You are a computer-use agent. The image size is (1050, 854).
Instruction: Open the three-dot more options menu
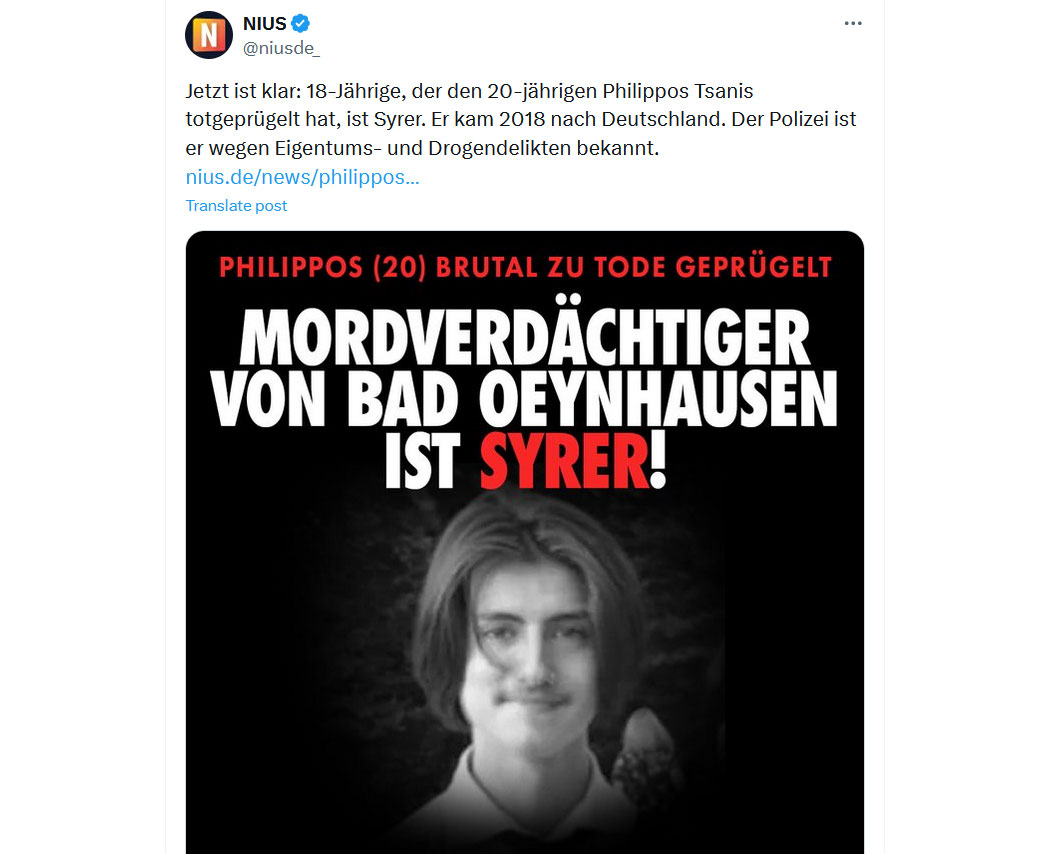[x=852, y=23]
